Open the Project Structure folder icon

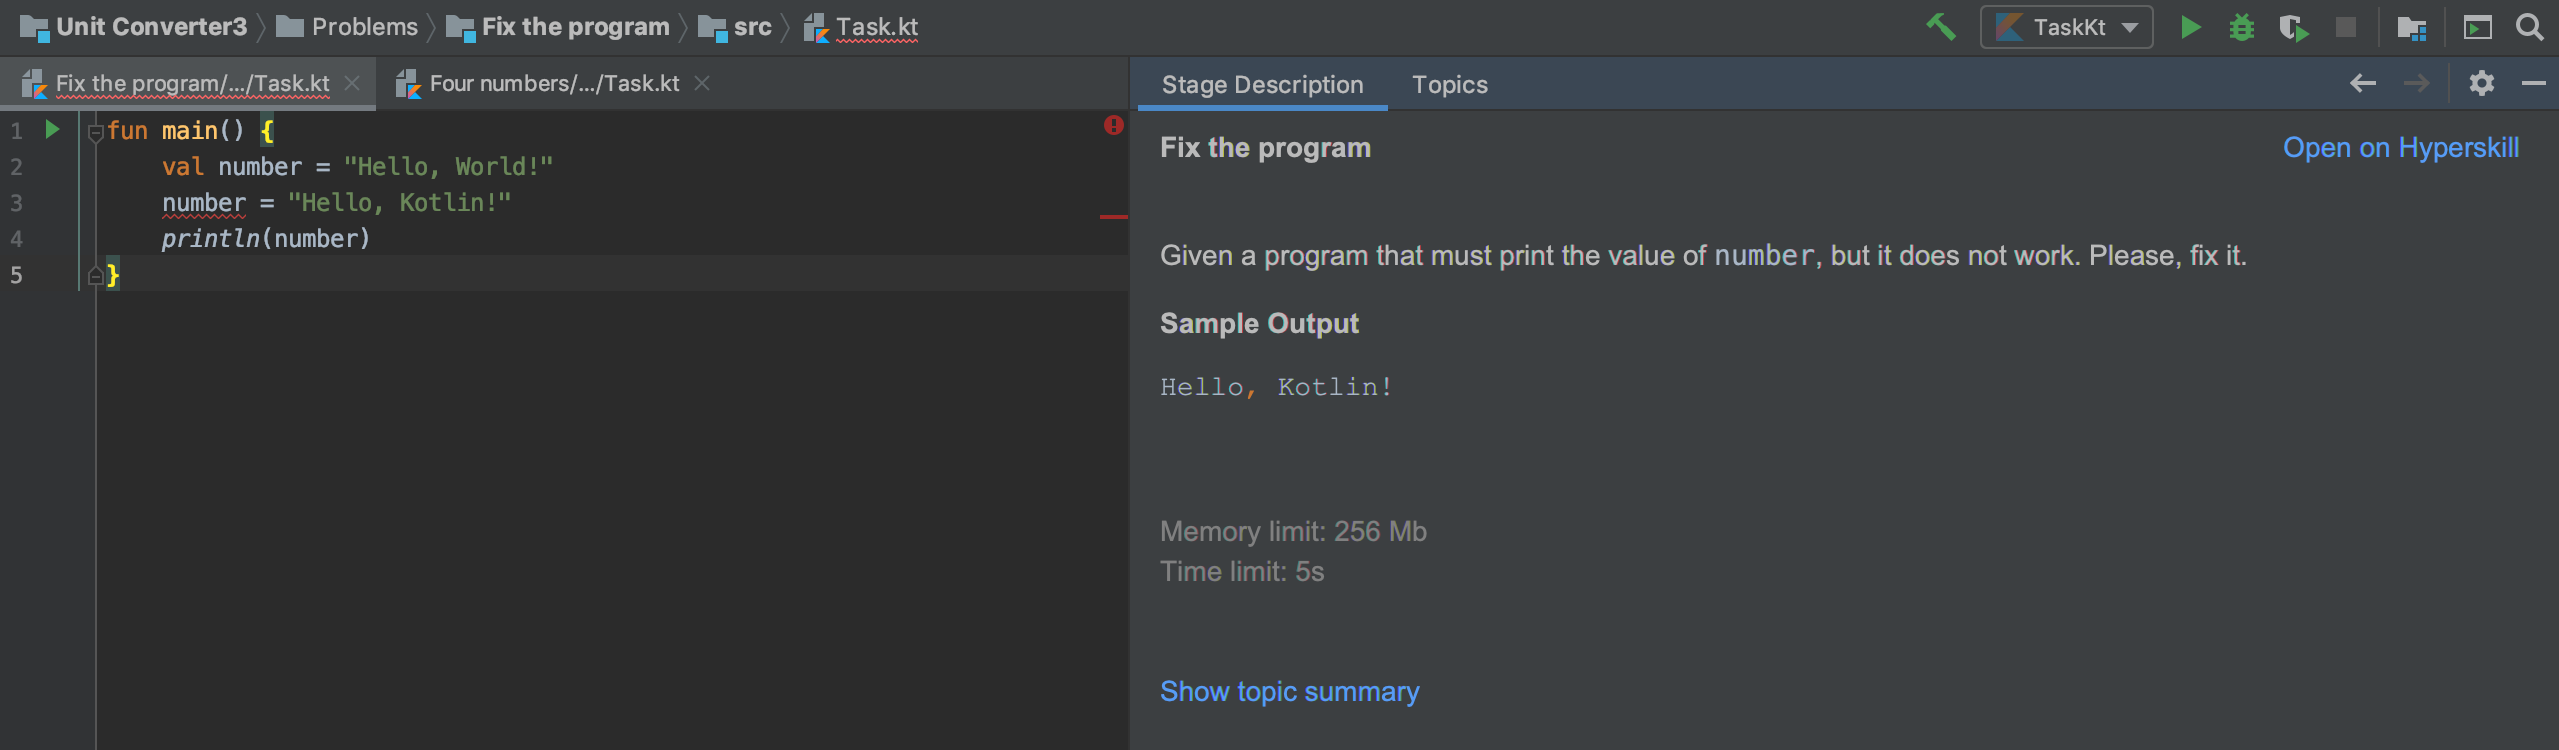tap(2412, 28)
